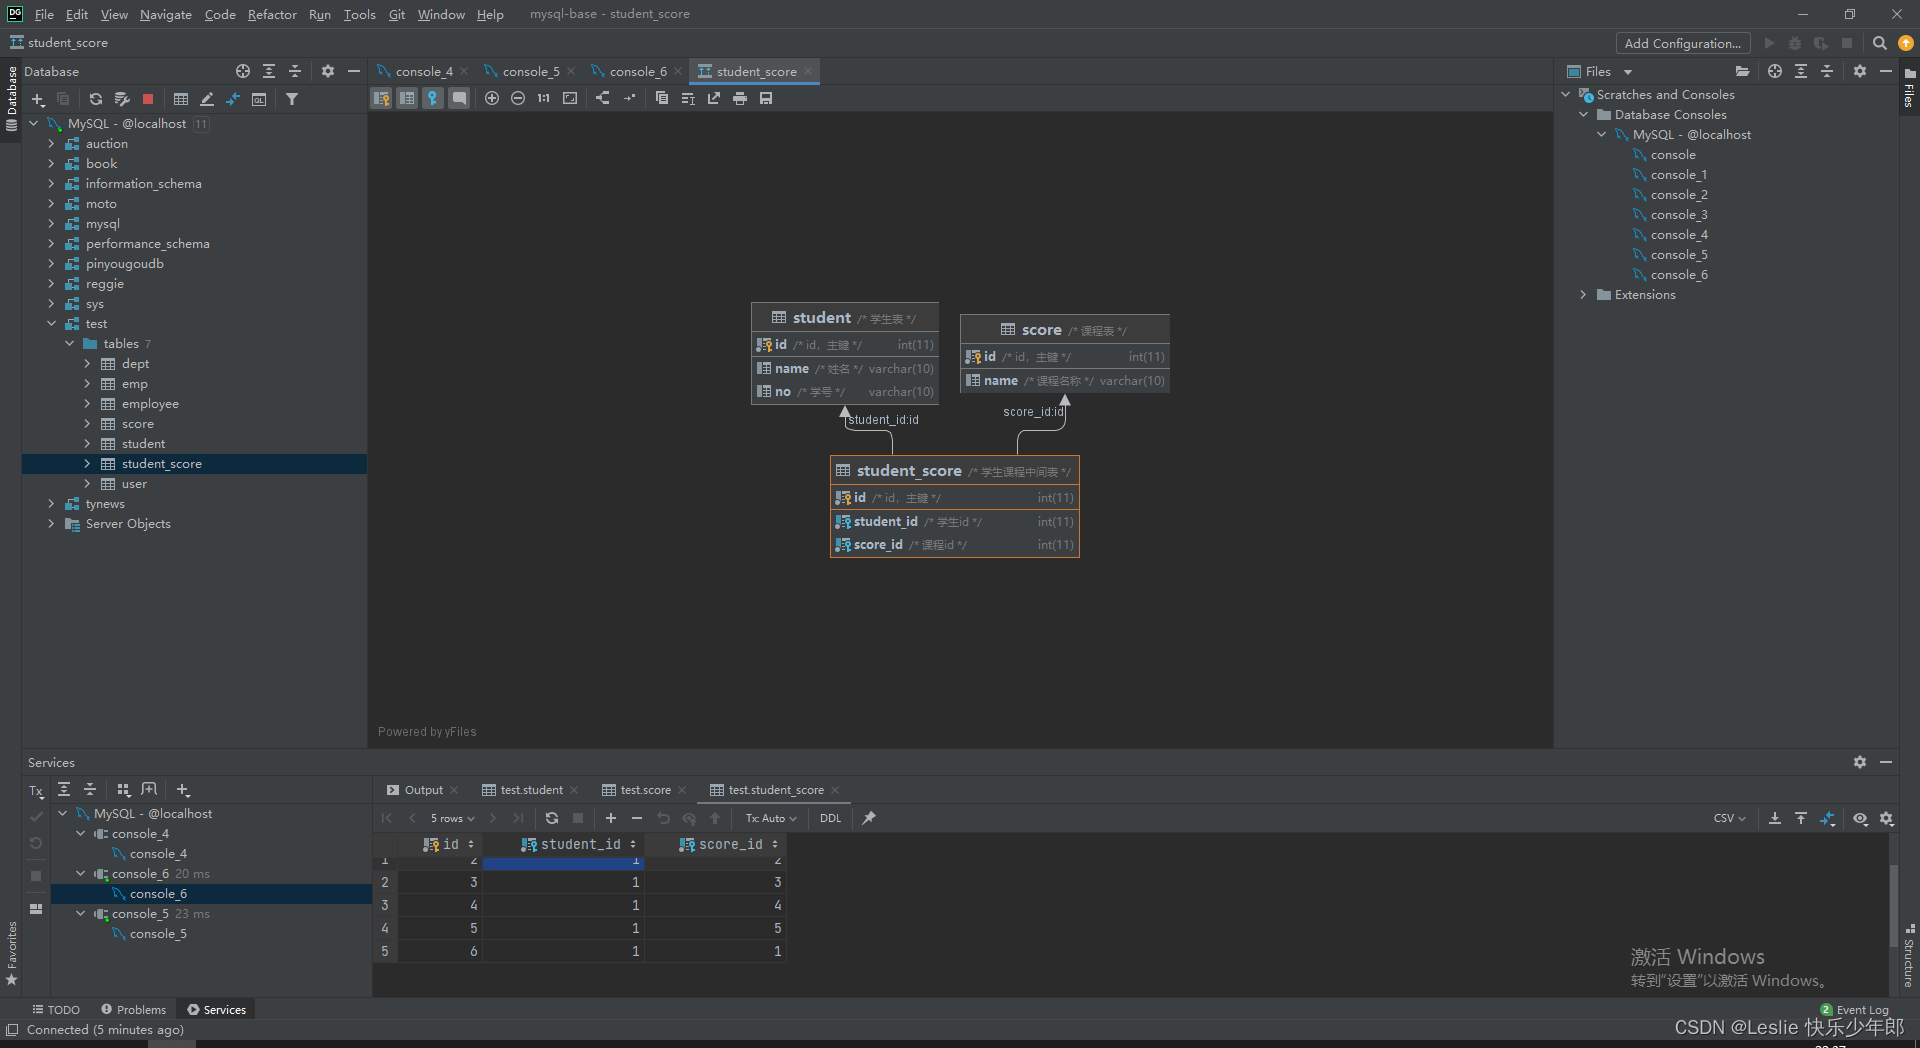The image size is (1920, 1048).
Task: Toggle the Structure side tool window
Action: pos(1909,956)
